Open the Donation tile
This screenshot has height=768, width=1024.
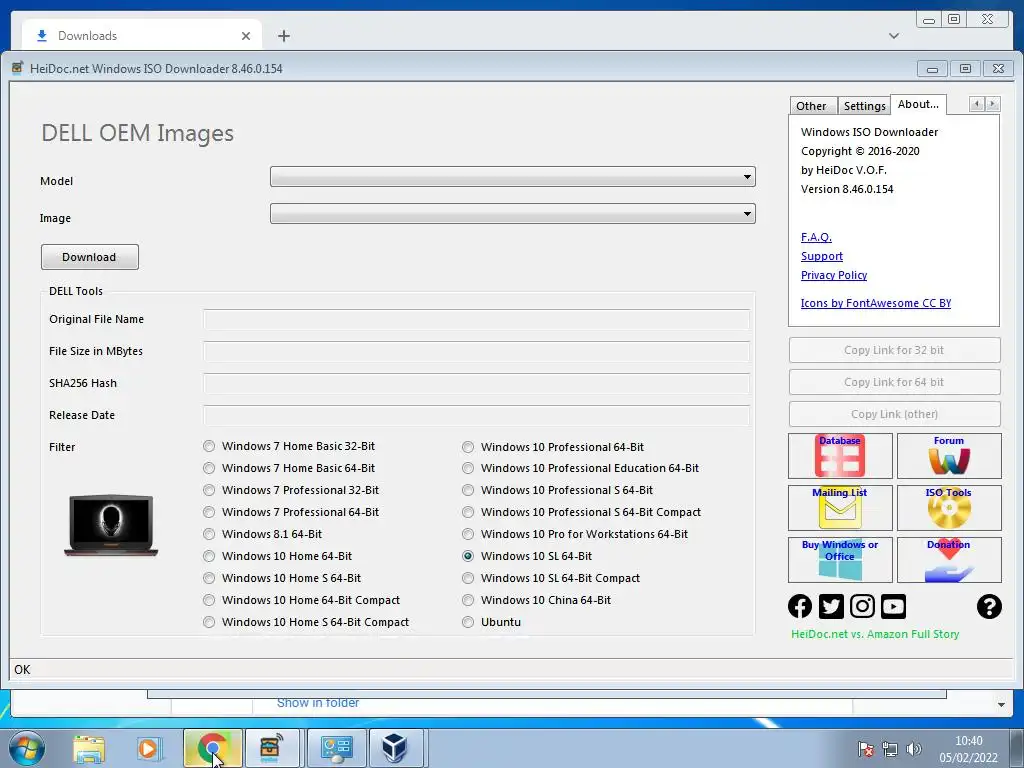pos(949,560)
